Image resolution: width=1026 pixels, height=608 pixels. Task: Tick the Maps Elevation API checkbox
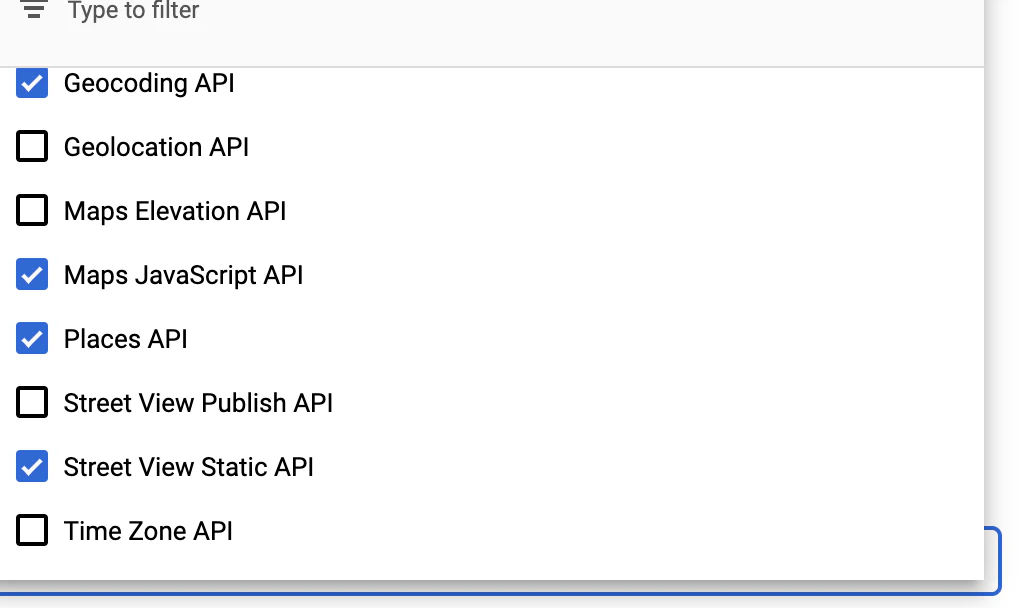(x=32, y=210)
